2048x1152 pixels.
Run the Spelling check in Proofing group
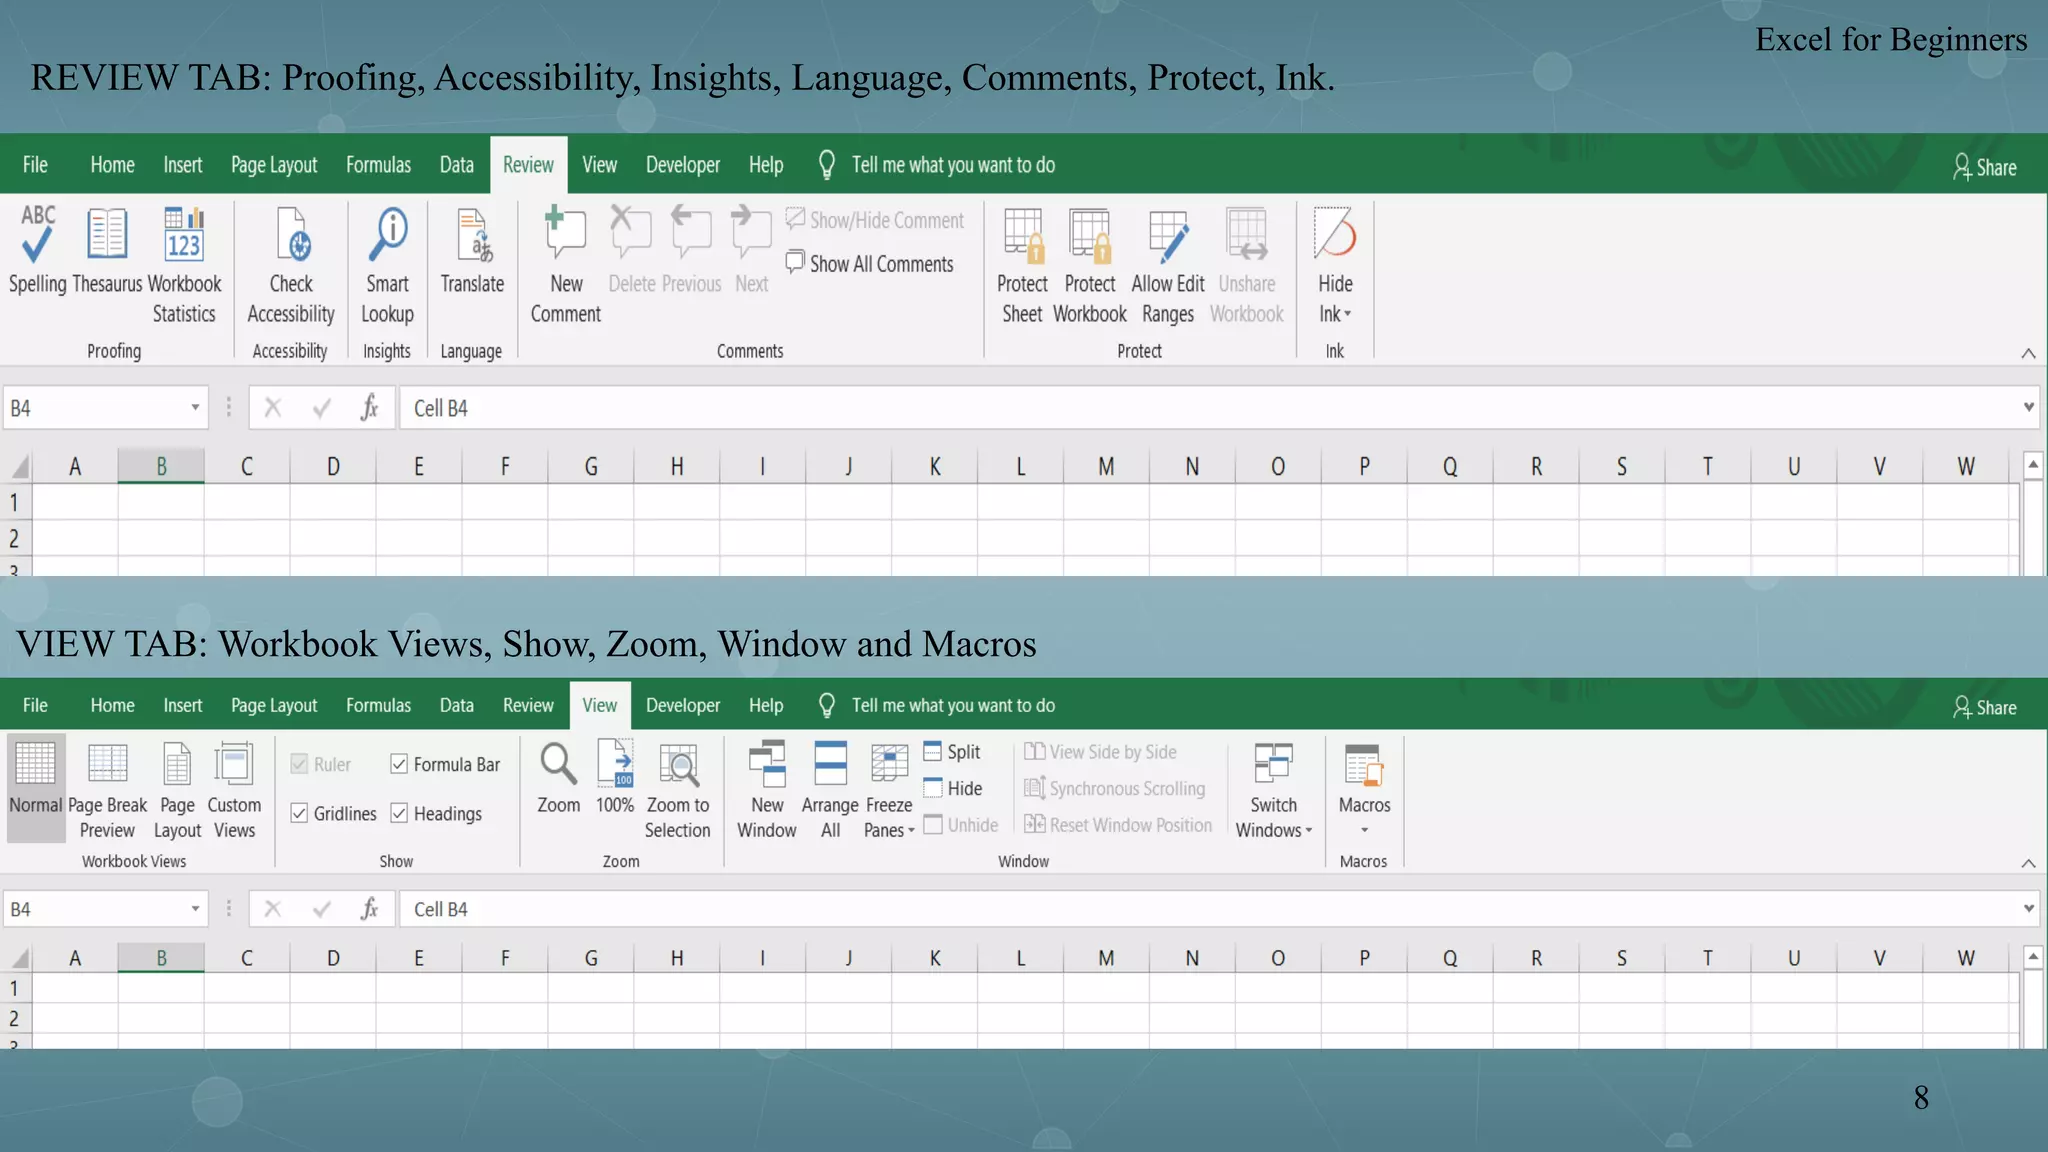[37, 250]
